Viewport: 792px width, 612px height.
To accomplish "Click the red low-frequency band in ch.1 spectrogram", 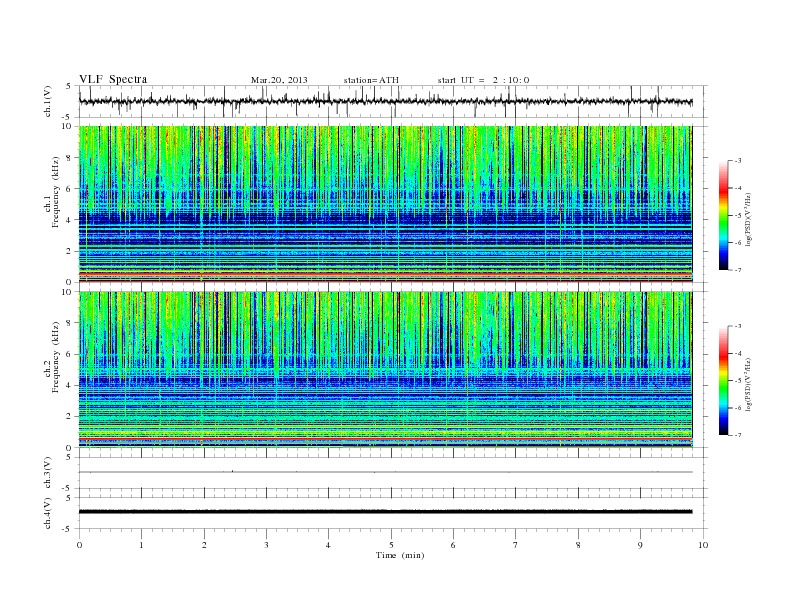I will pyautogui.click(x=385, y=274).
